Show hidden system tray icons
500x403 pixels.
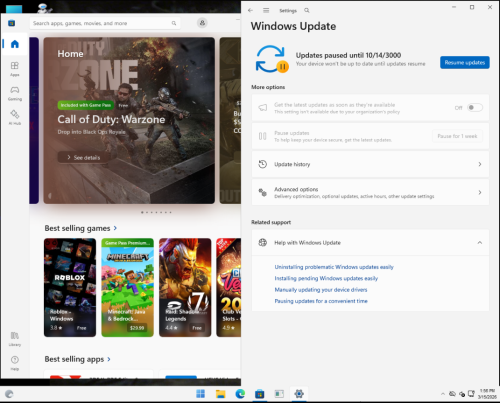click(443, 394)
